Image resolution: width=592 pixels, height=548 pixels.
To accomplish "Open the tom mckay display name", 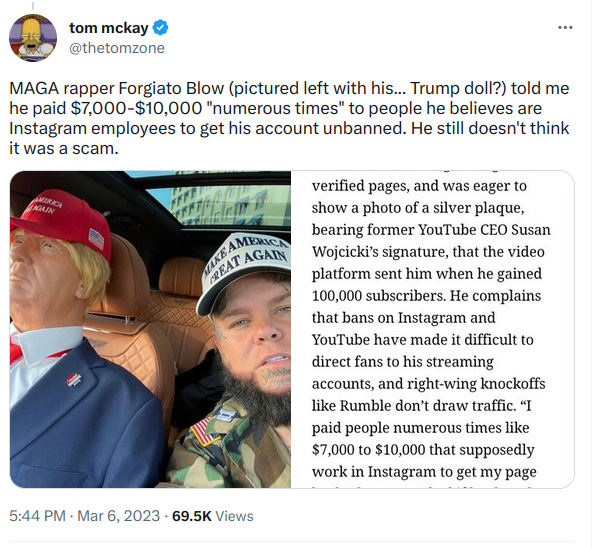I will point(109,28).
